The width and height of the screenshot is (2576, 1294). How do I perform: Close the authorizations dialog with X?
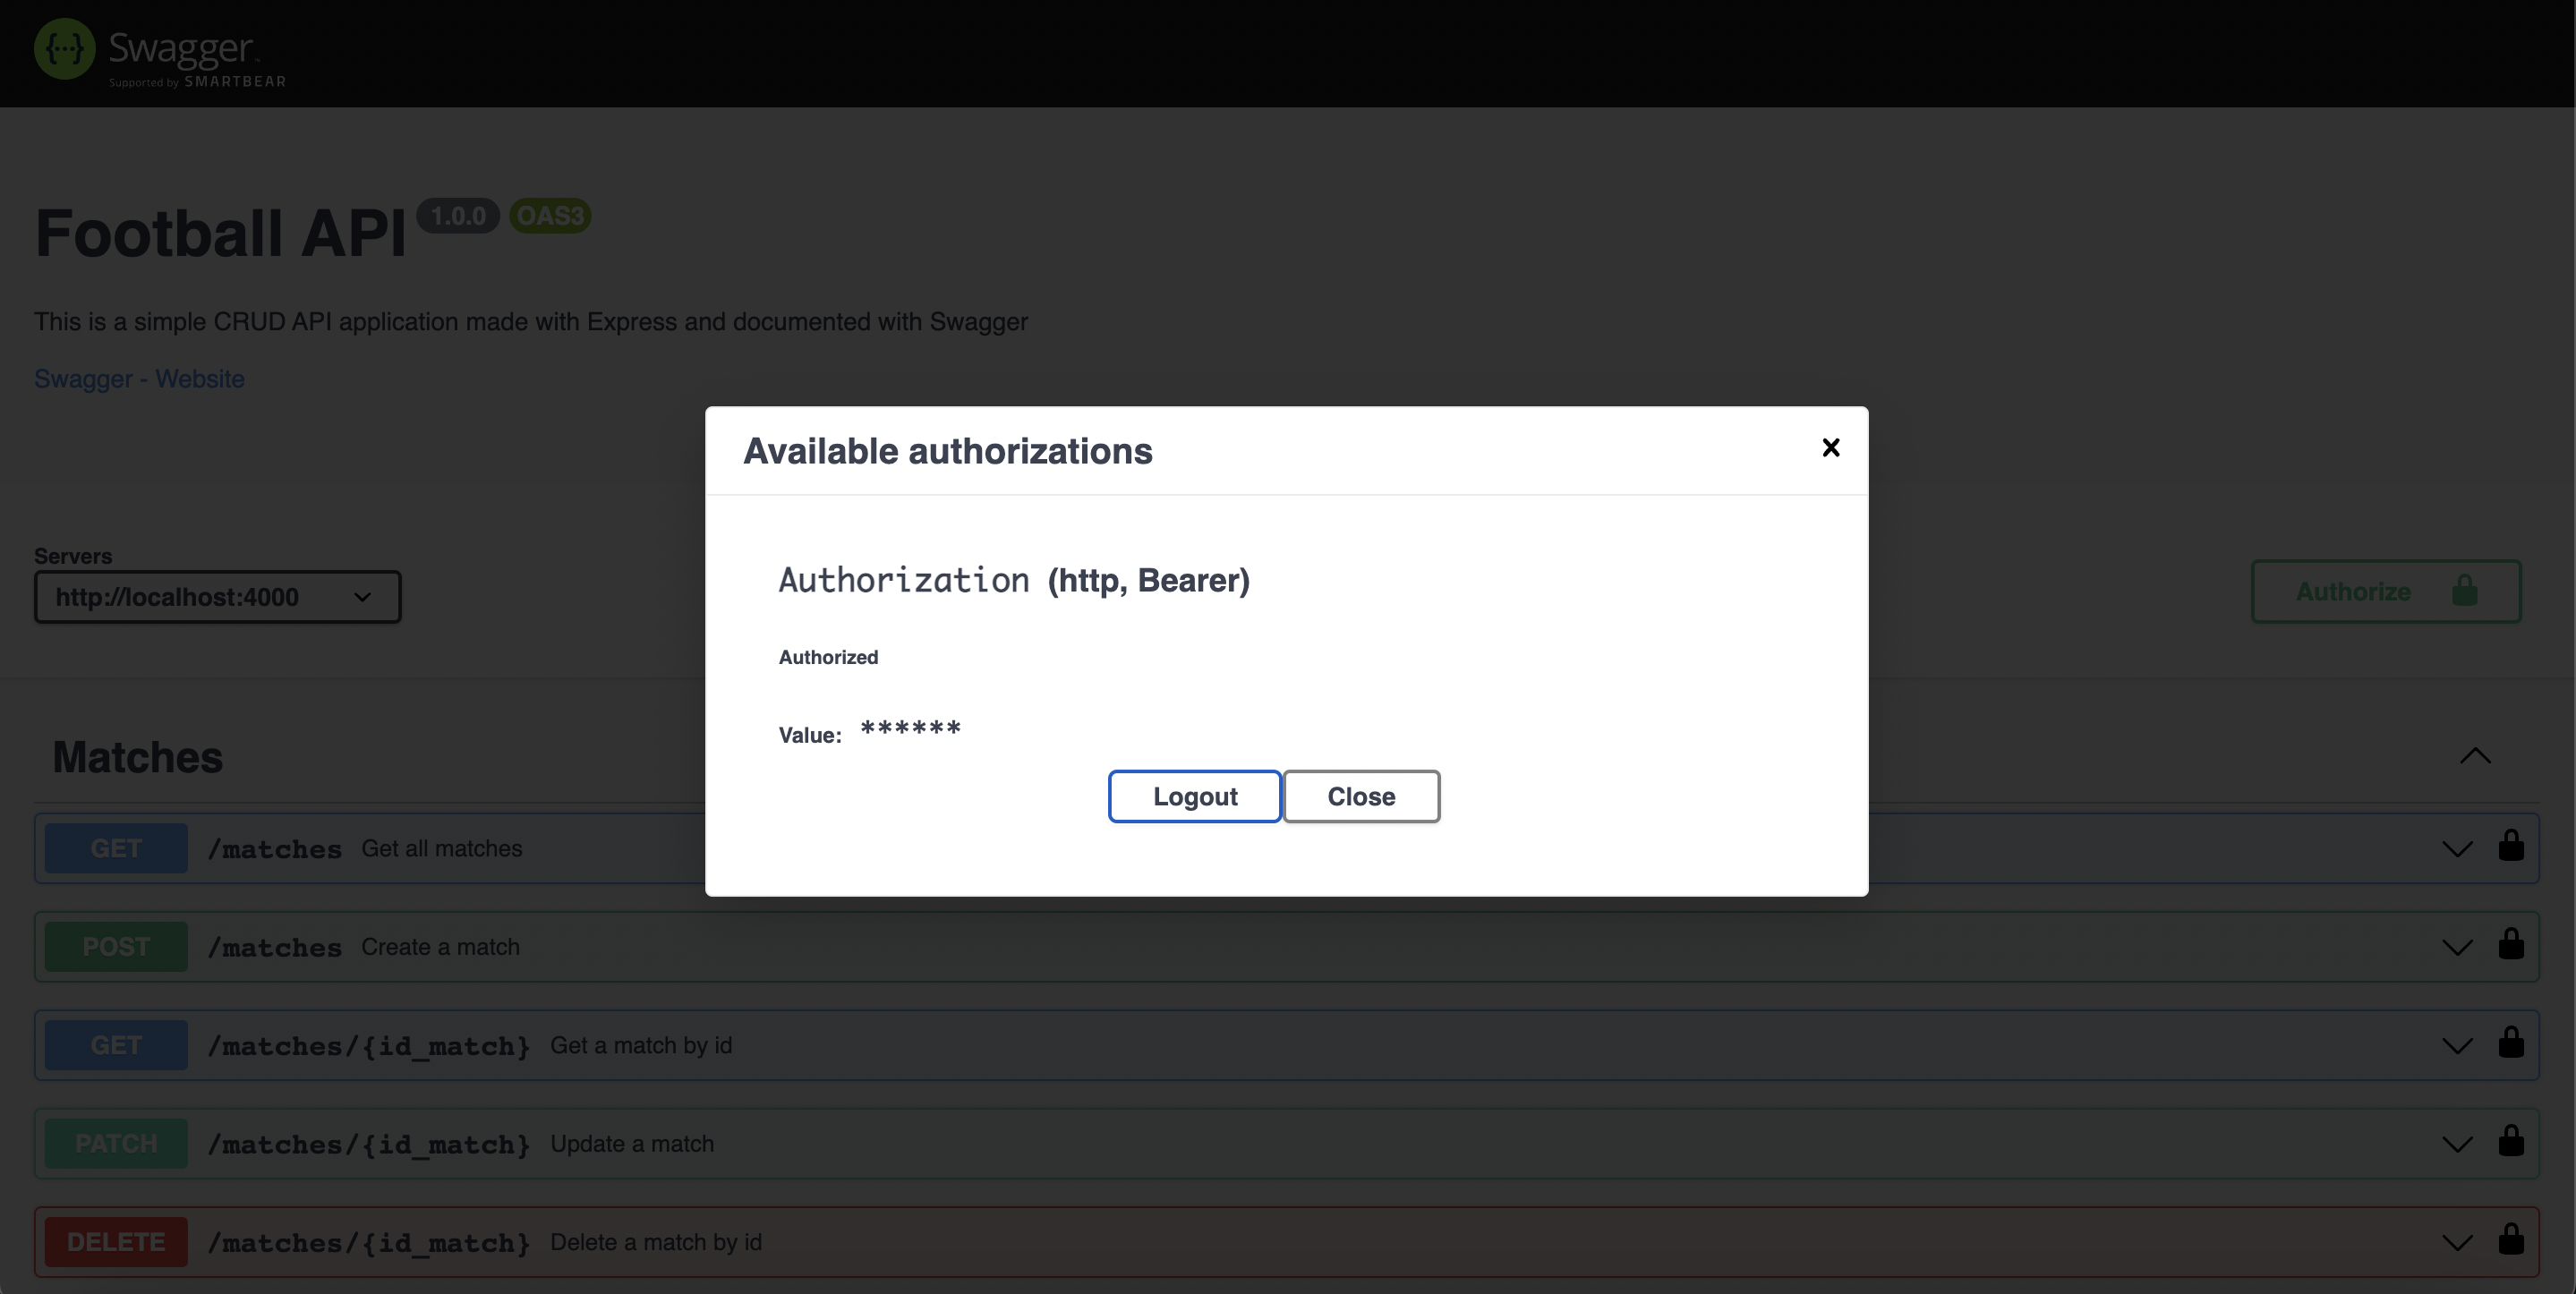tap(1830, 448)
